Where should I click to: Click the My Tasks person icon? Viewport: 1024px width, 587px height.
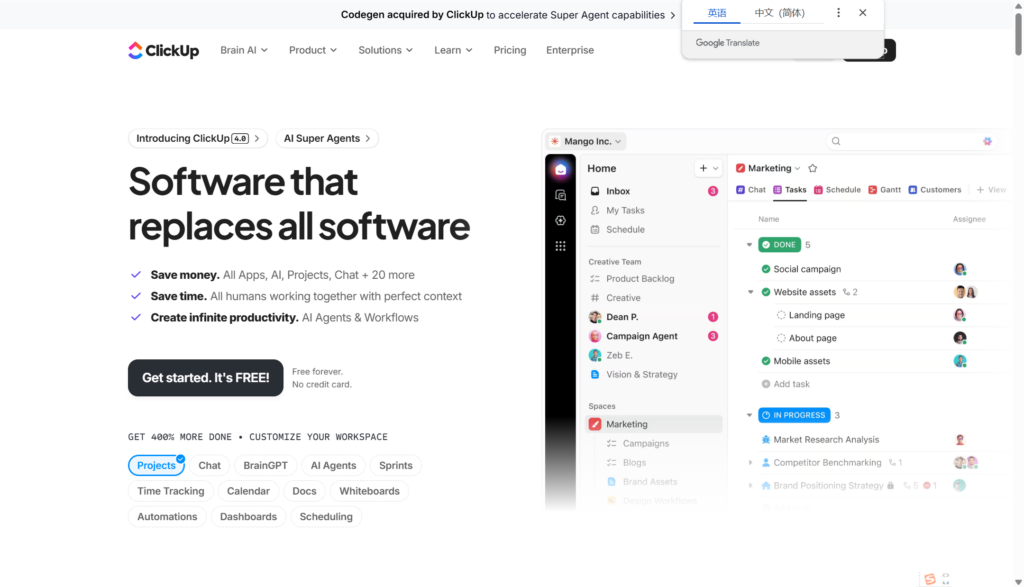595,210
